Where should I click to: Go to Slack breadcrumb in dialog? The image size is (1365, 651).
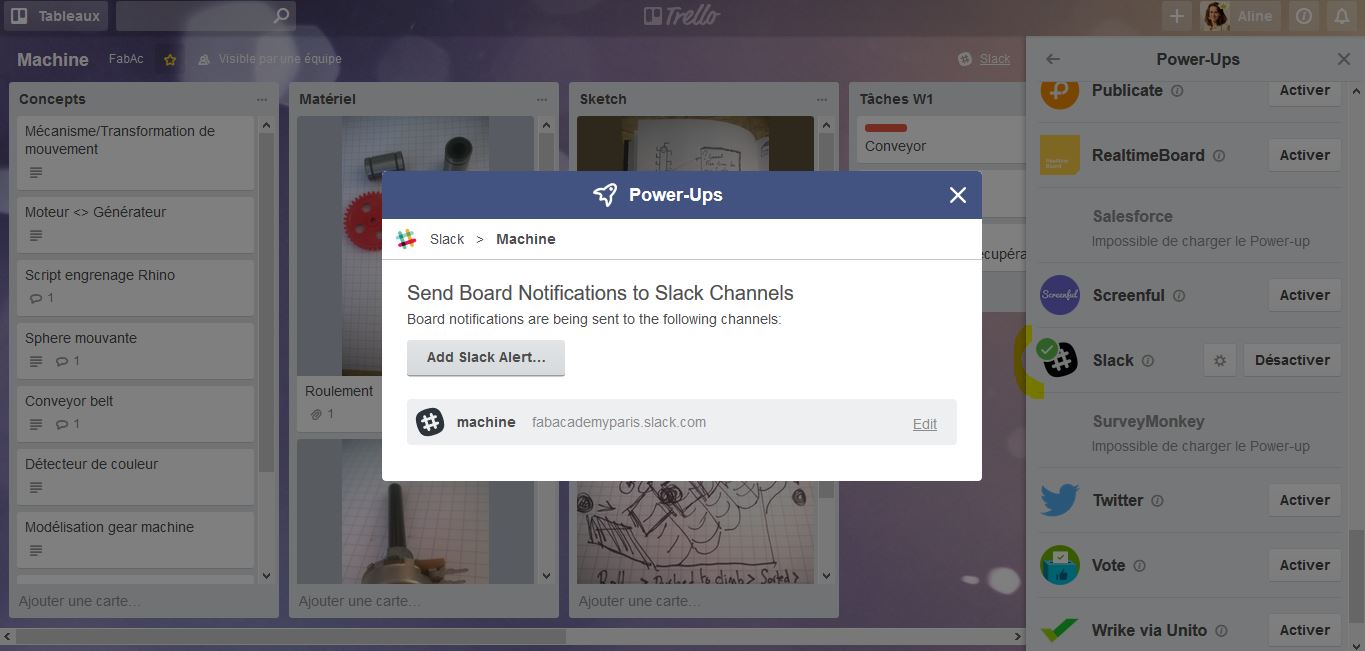coord(447,239)
